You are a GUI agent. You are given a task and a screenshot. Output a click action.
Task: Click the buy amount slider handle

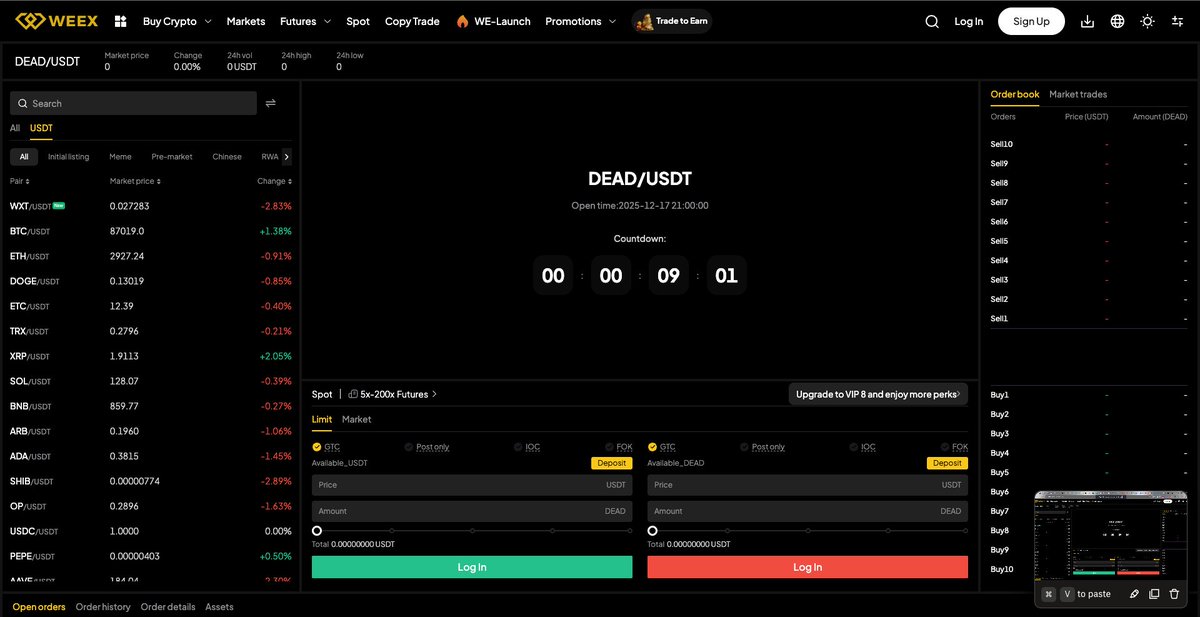pos(317,531)
